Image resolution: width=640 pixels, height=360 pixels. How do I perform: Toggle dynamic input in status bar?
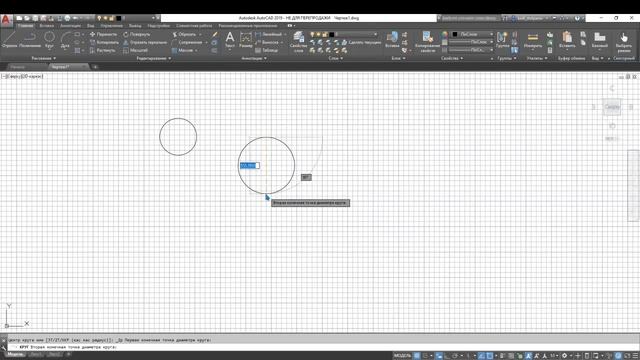[439, 356]
